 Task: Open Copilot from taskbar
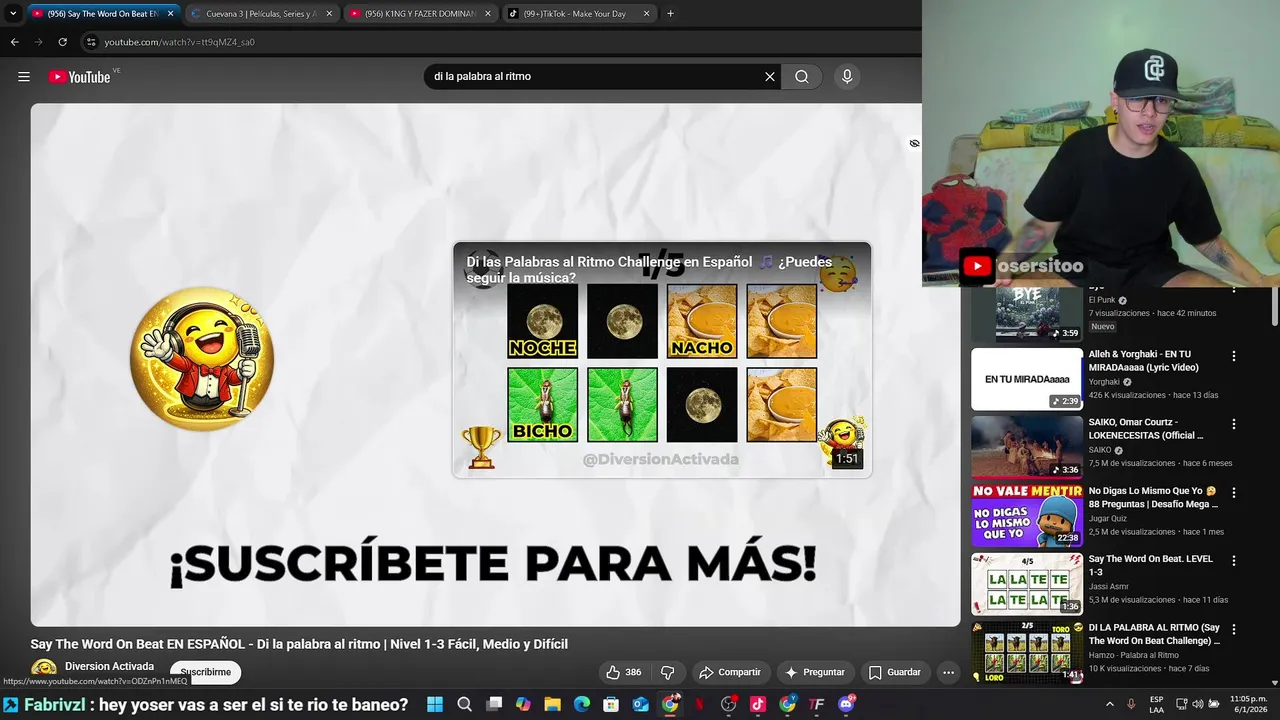click(523, 705)
